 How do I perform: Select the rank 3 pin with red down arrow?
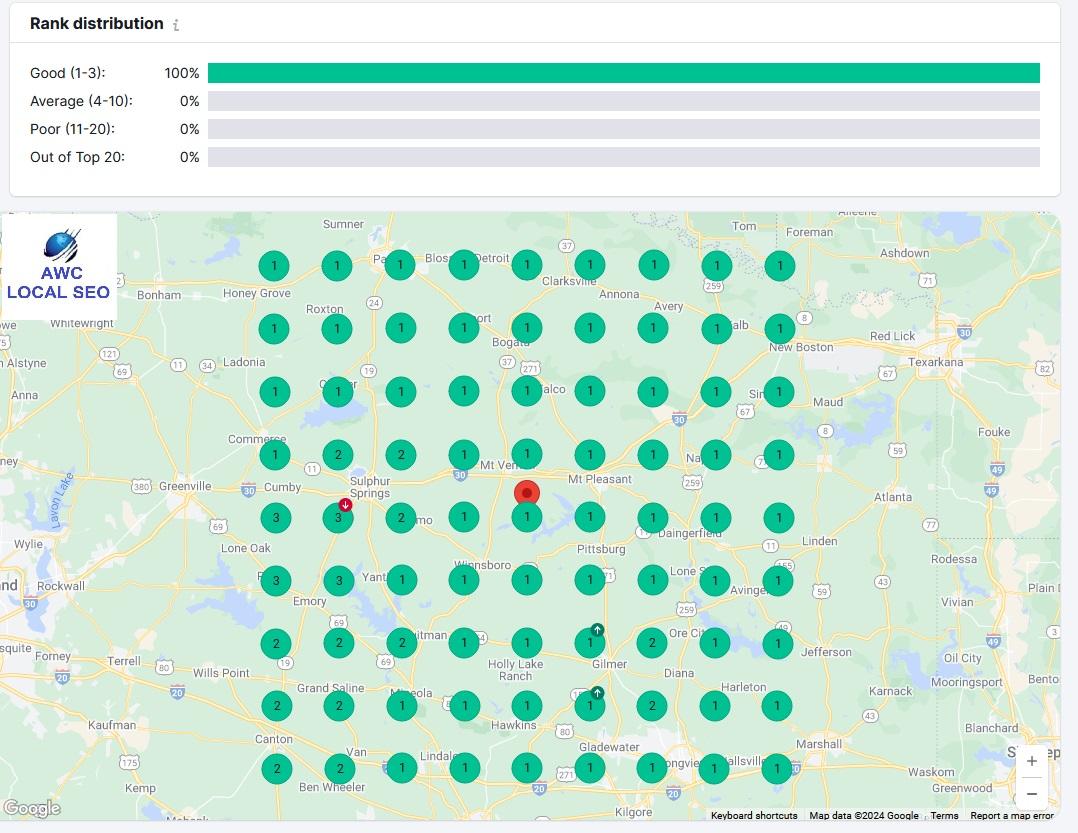pos(338,517)
